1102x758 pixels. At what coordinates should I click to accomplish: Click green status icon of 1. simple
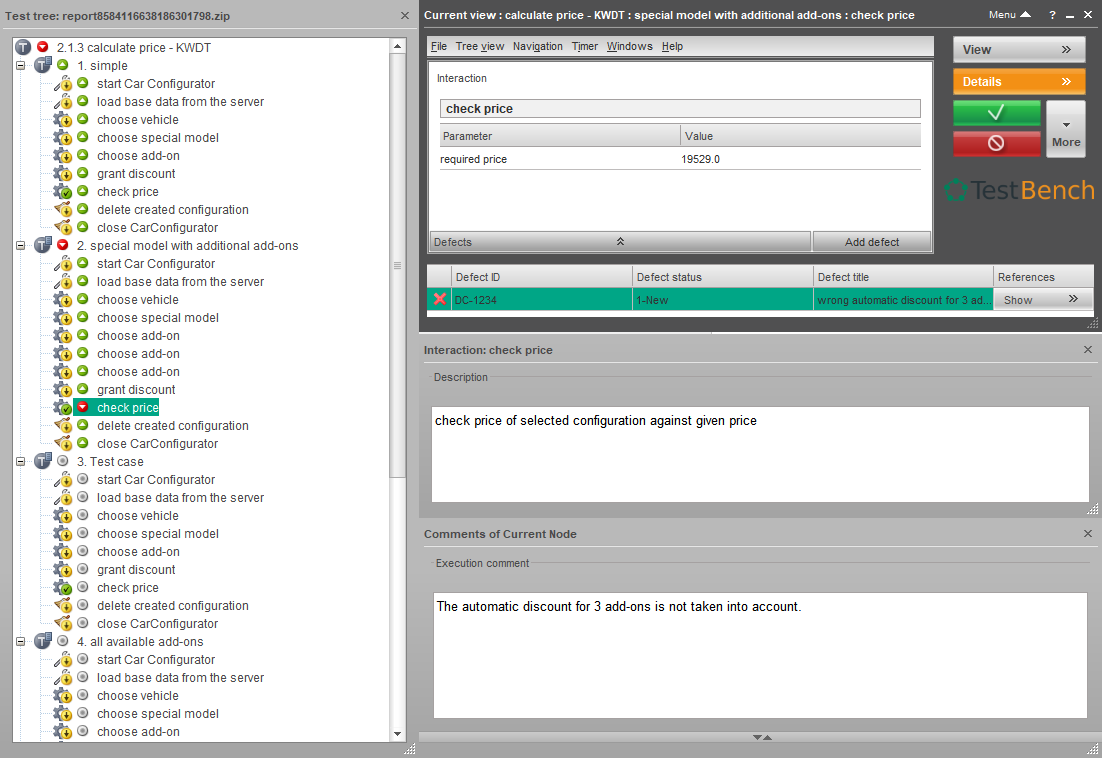click(63, 65)
